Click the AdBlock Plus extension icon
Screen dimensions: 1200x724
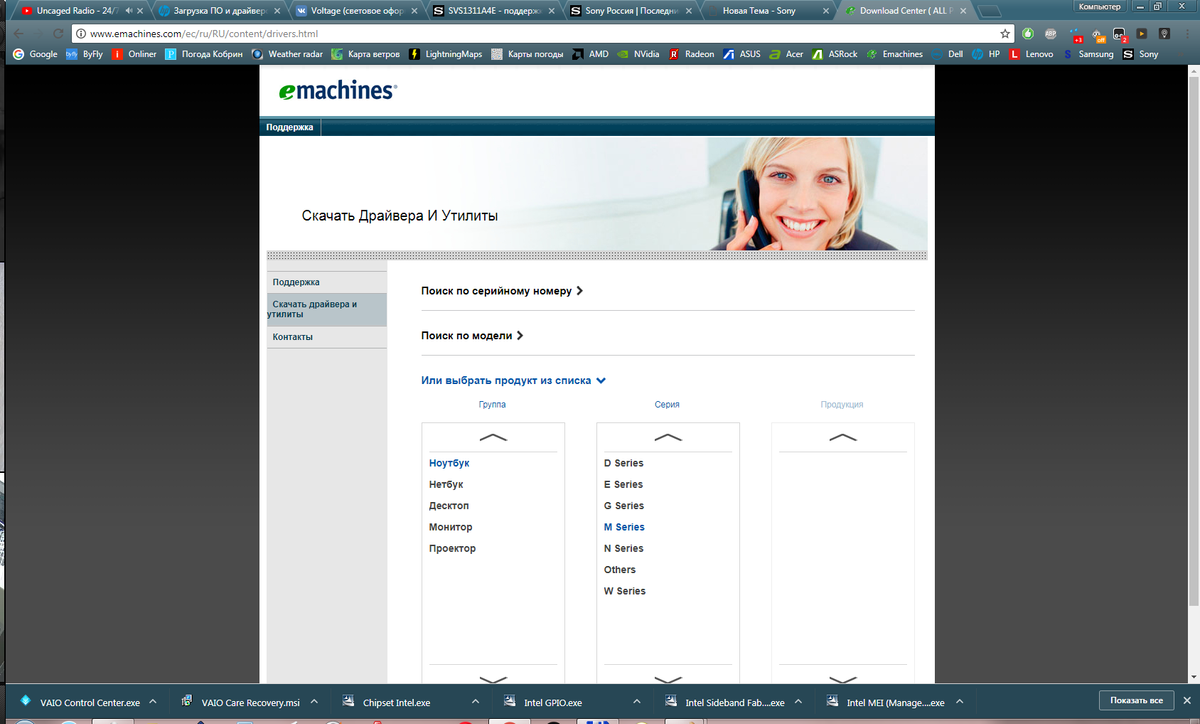coord(1050,33)
